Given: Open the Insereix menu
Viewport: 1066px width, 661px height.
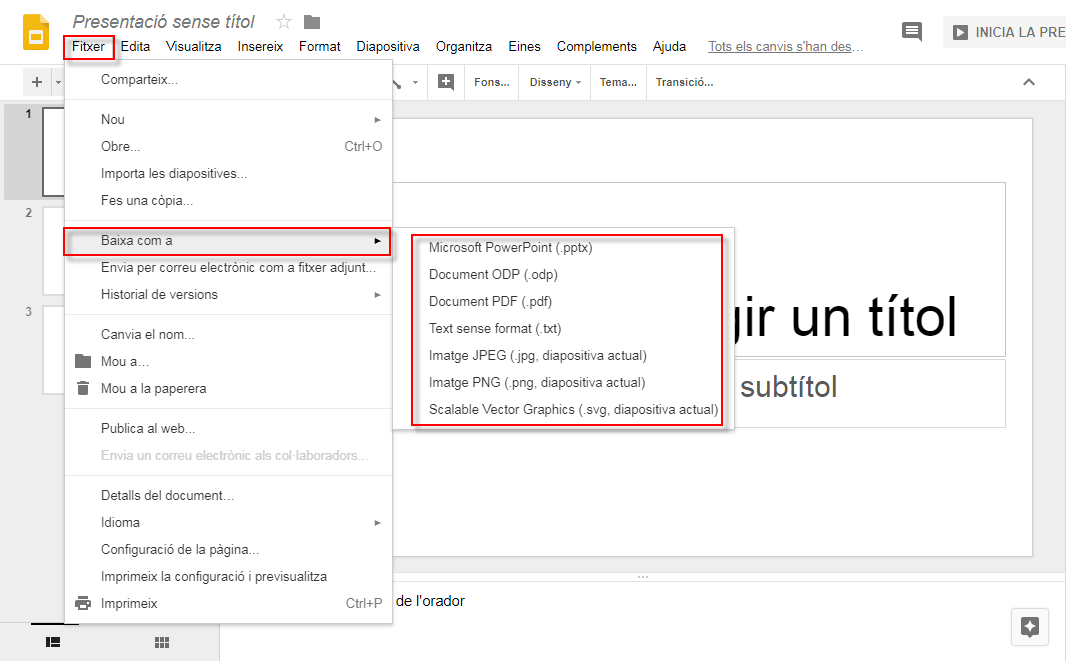Looking at the screenshot, I should tap(260, 46).
